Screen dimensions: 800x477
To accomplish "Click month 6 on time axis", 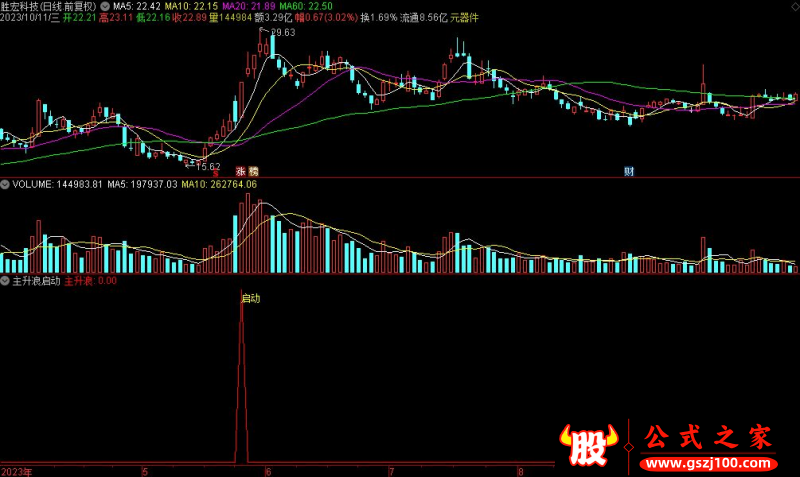I will tap(268, 472).
